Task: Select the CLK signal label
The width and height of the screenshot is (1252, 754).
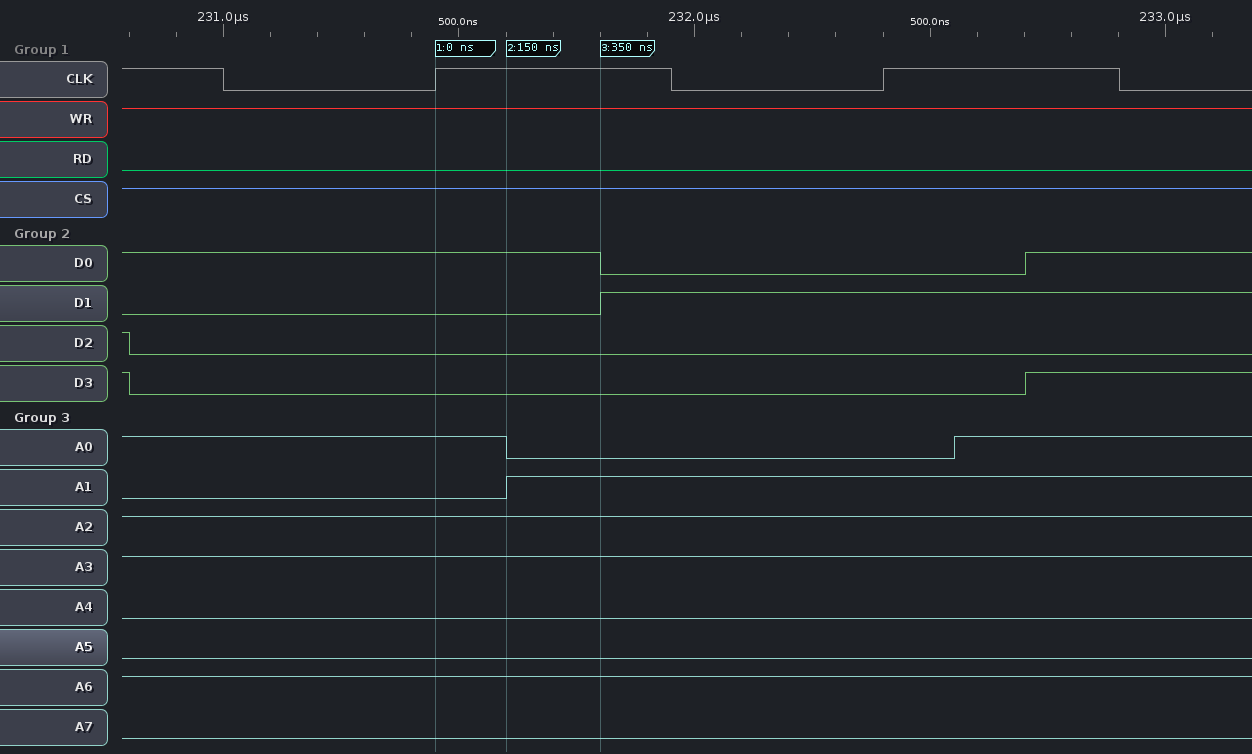Action: click(53, 79)
